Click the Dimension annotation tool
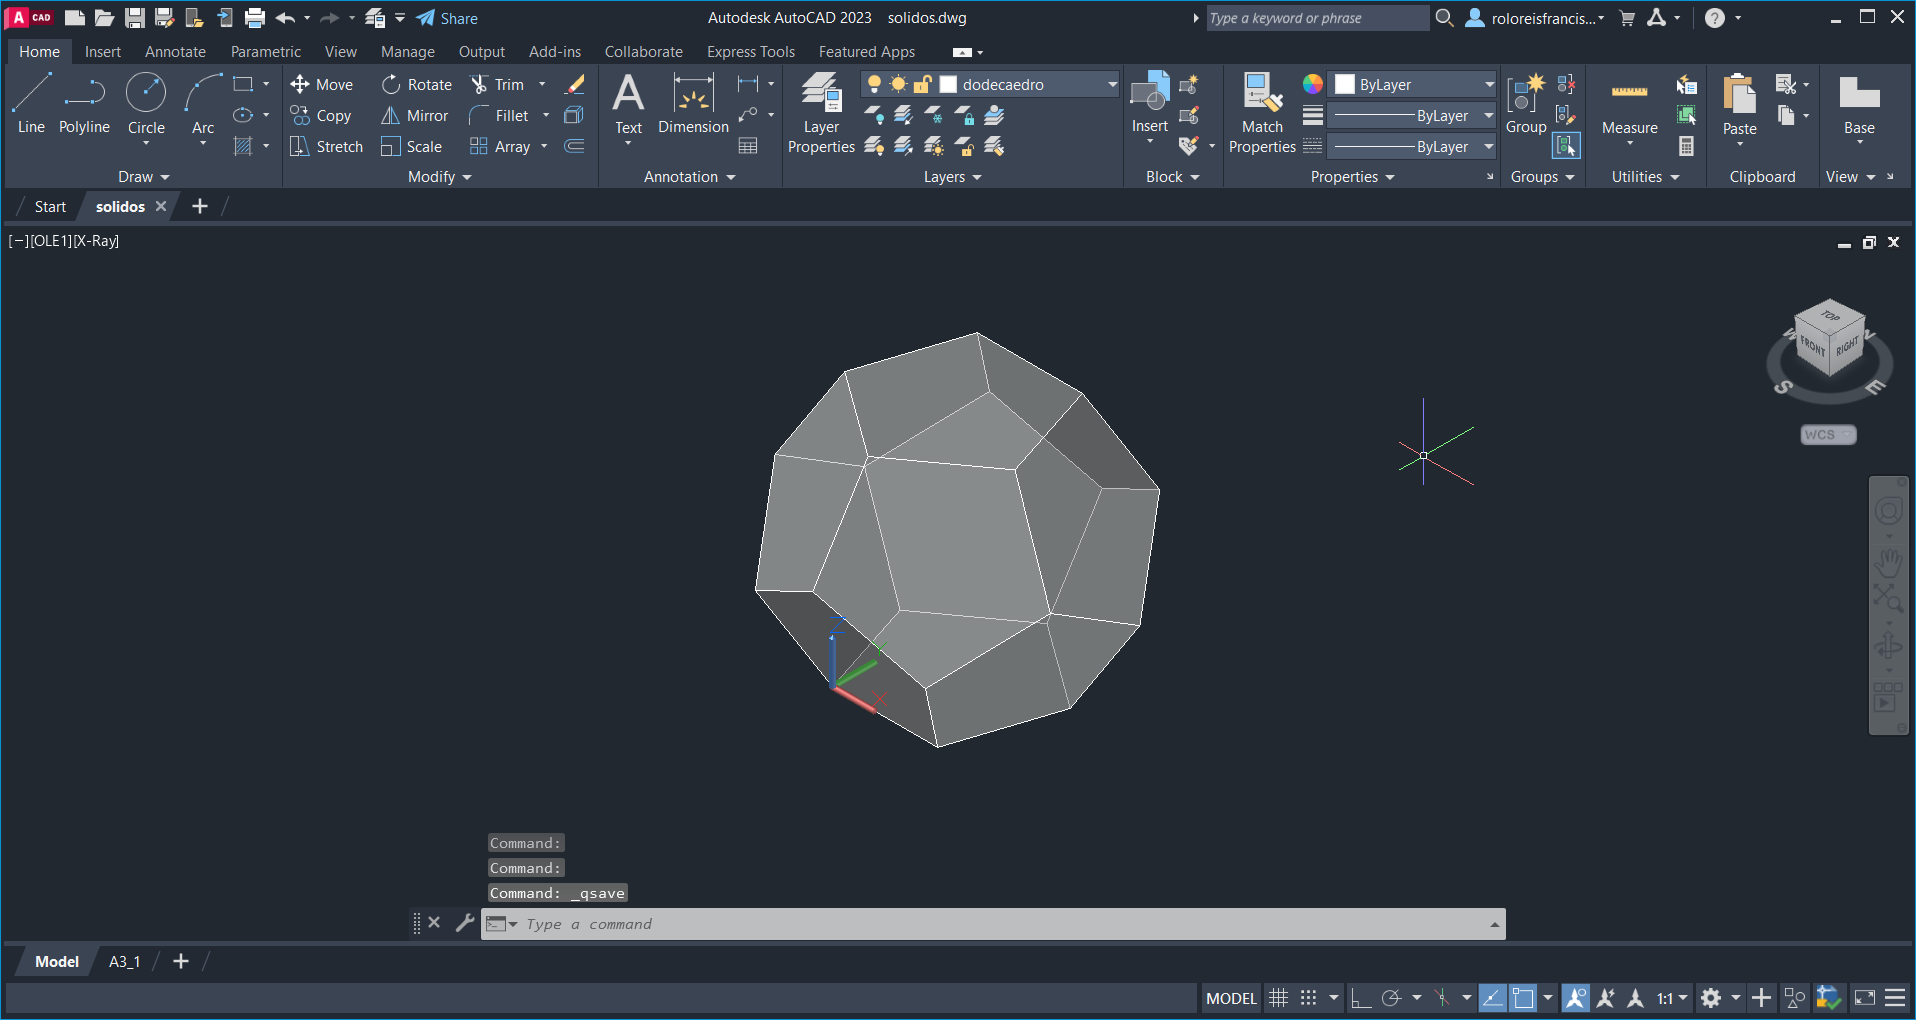This screenshot has height=1020, width=1916. pyautogui.click(x=693, y=104)
